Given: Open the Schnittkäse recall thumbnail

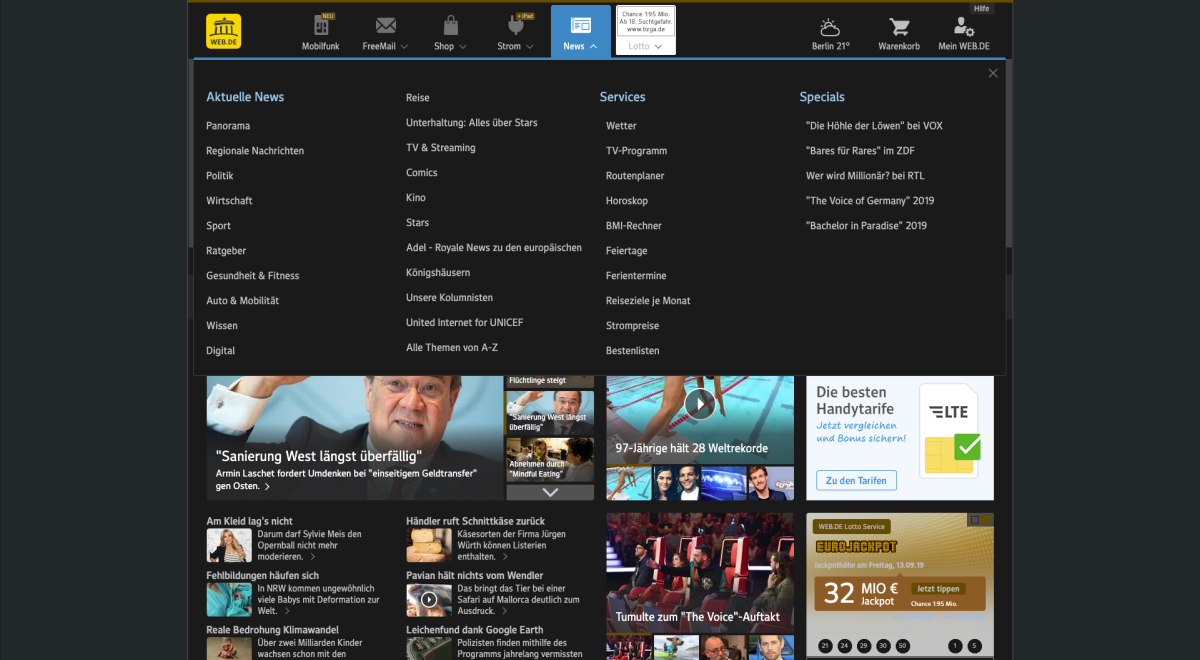Looking at the screenshot, I should pyautogui.click(x=429, y=545).
